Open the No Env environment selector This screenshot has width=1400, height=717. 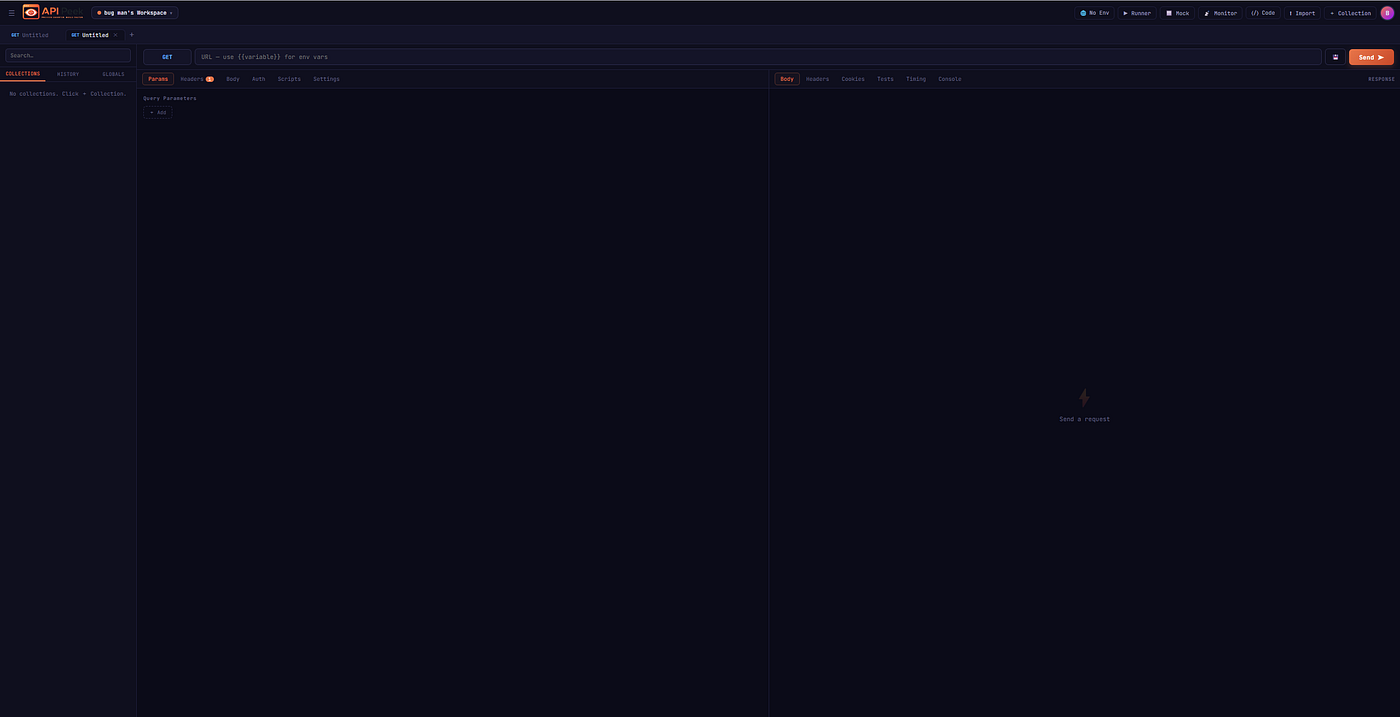(x=1094, y=13)
